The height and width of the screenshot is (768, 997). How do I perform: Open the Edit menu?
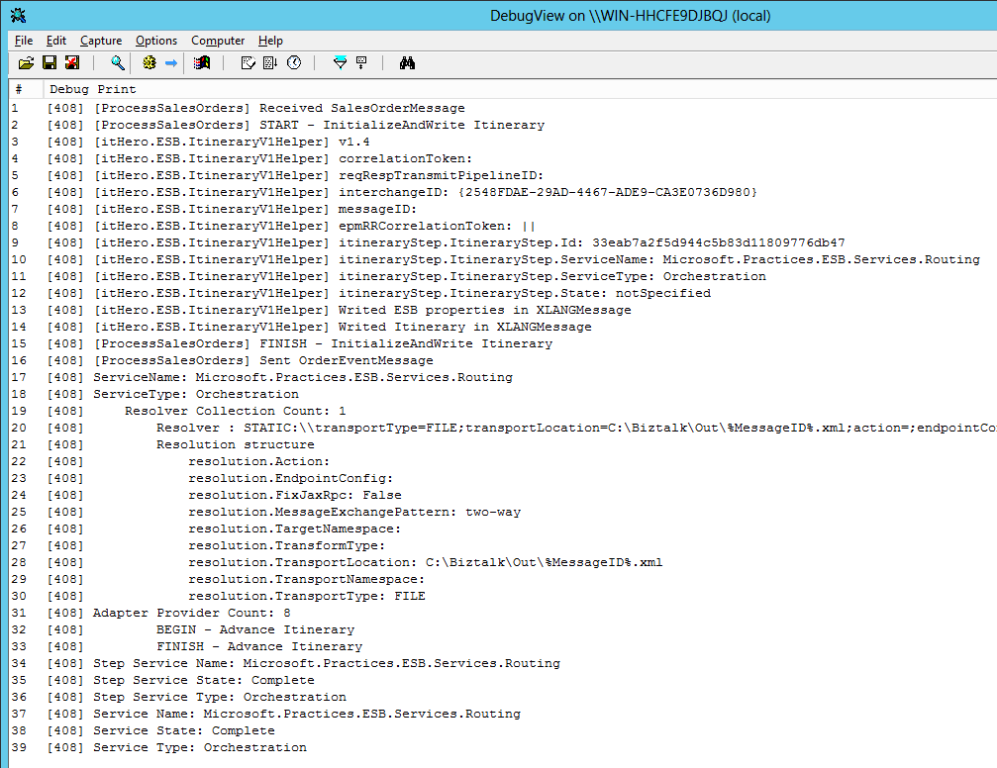coord(56,41)
